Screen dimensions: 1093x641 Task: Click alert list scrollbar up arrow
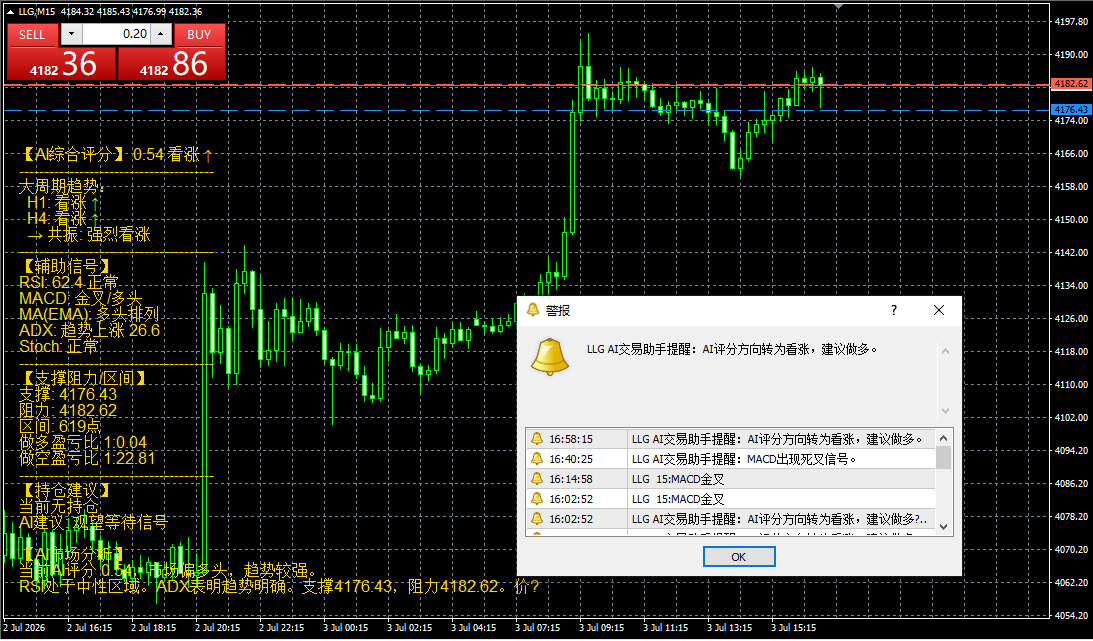(944, 438)
